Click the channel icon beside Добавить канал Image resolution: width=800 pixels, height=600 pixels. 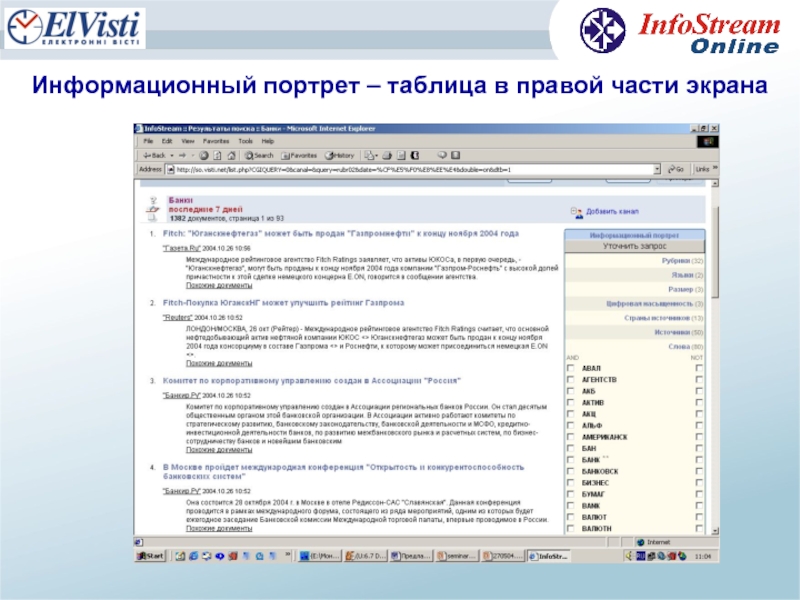pos(577,212)
